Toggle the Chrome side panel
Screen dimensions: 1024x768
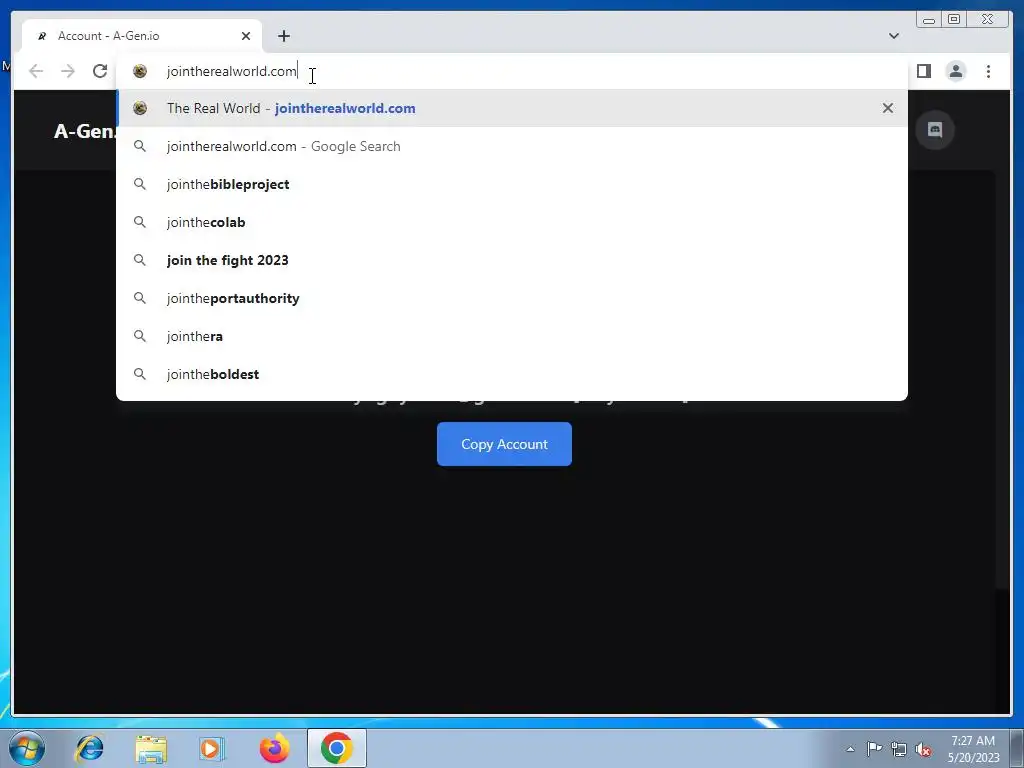[923, 71]
